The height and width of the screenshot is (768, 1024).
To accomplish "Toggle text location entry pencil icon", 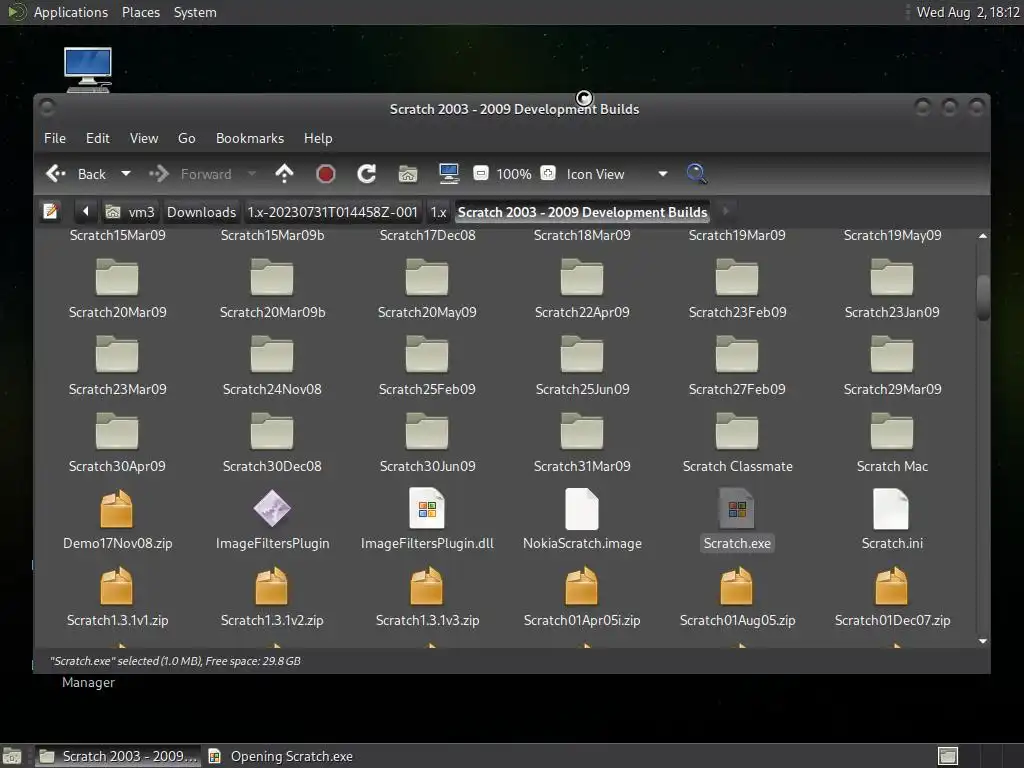I will 51,212.
